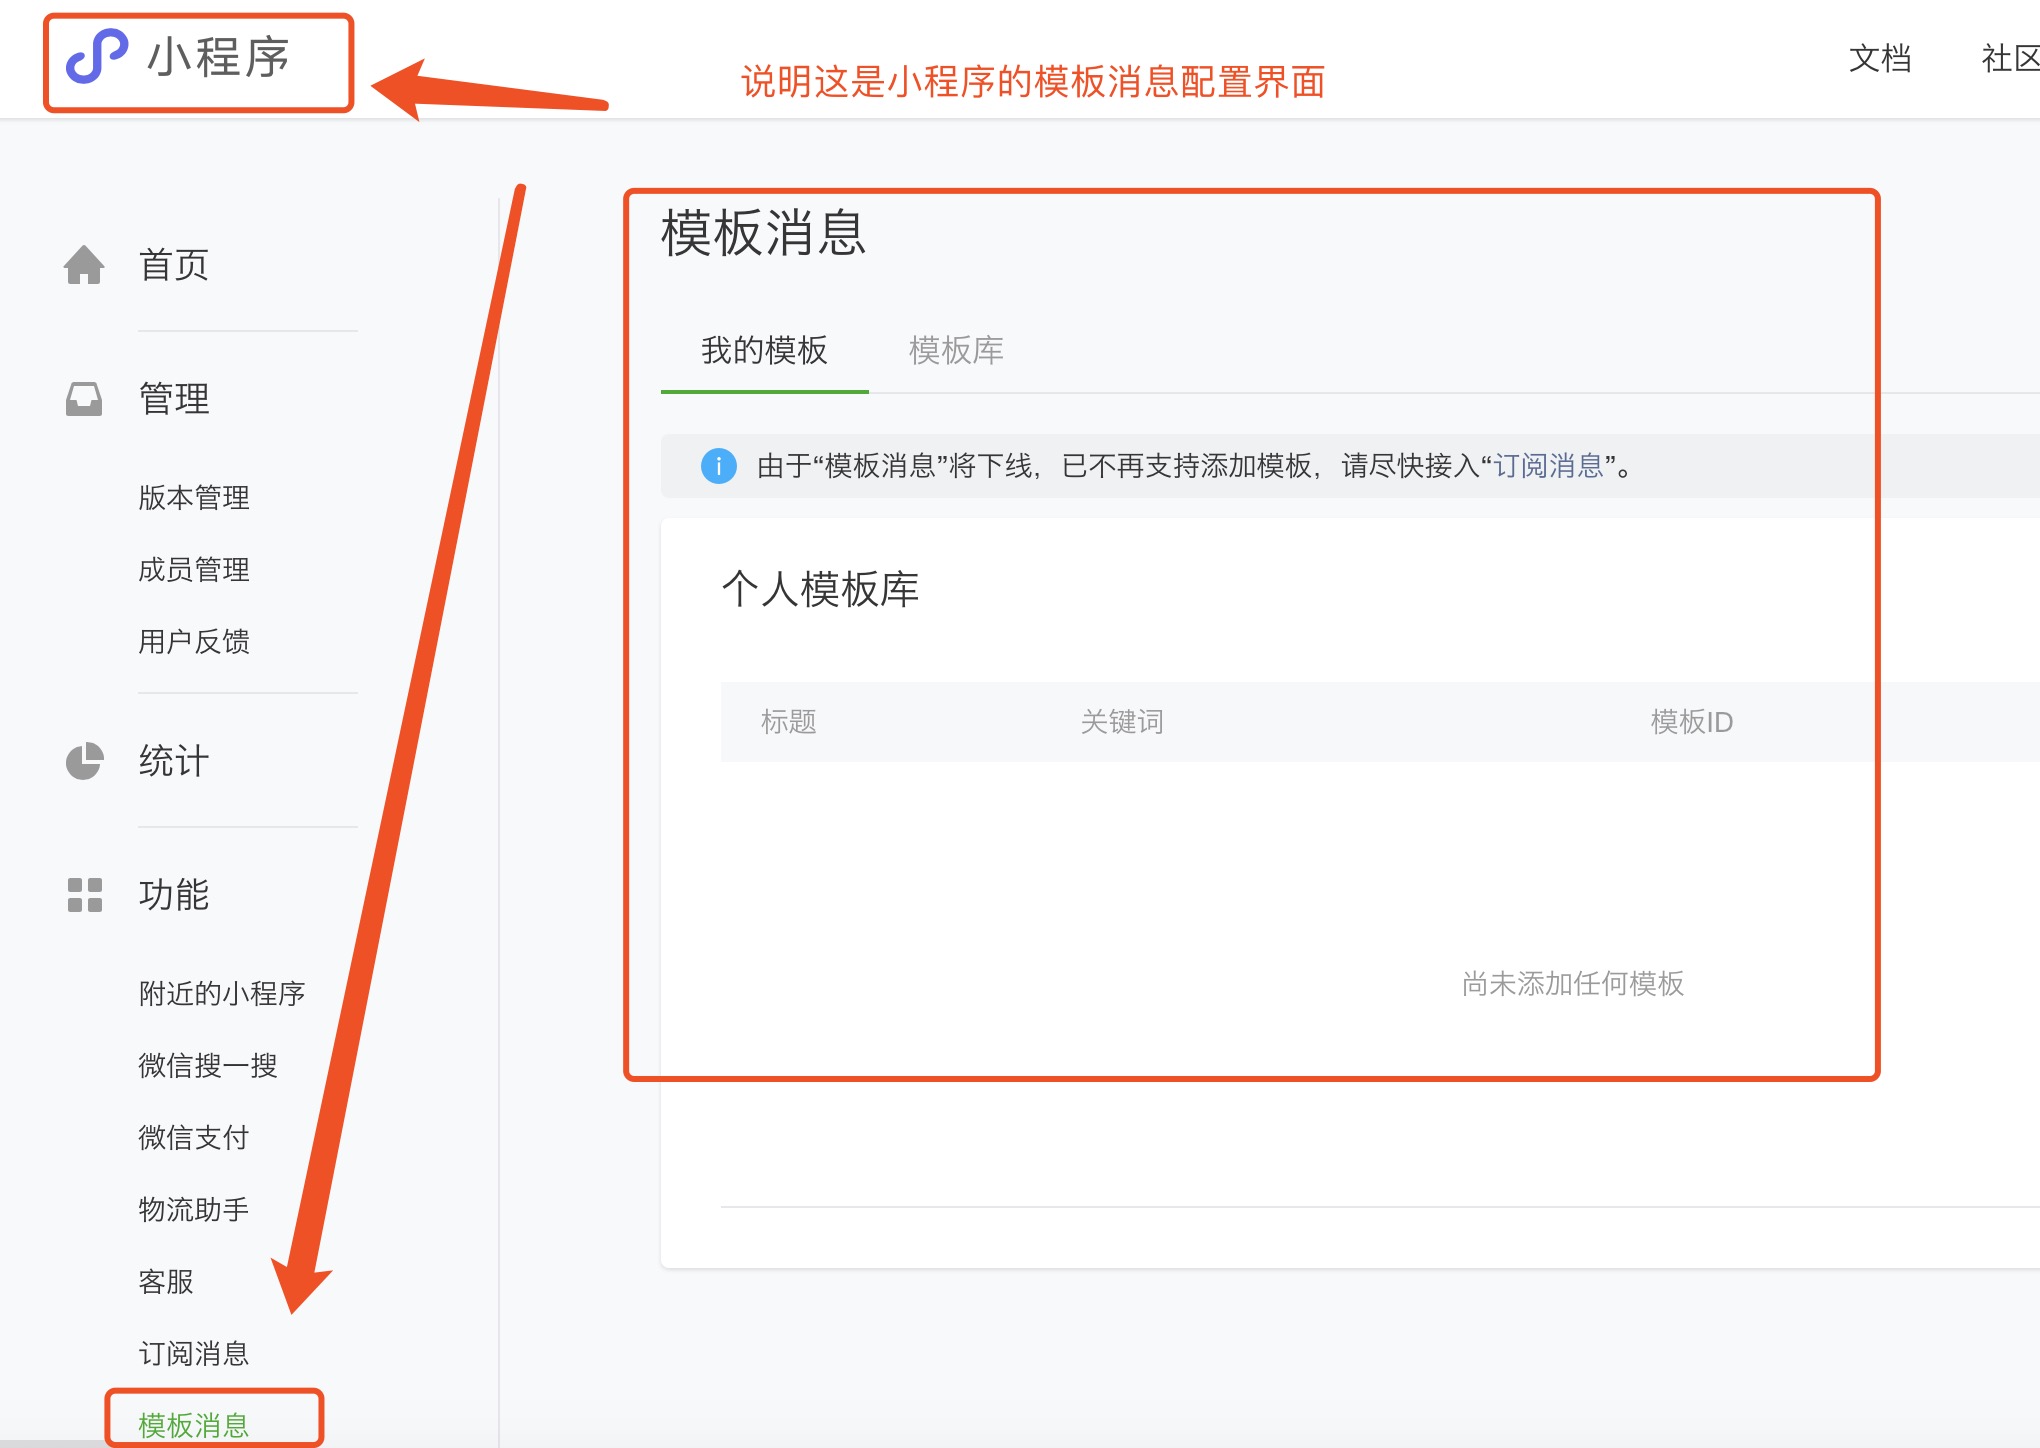2040x1448 pixels.
Task: Click the grid icon beside 功能
Action: 84,895
